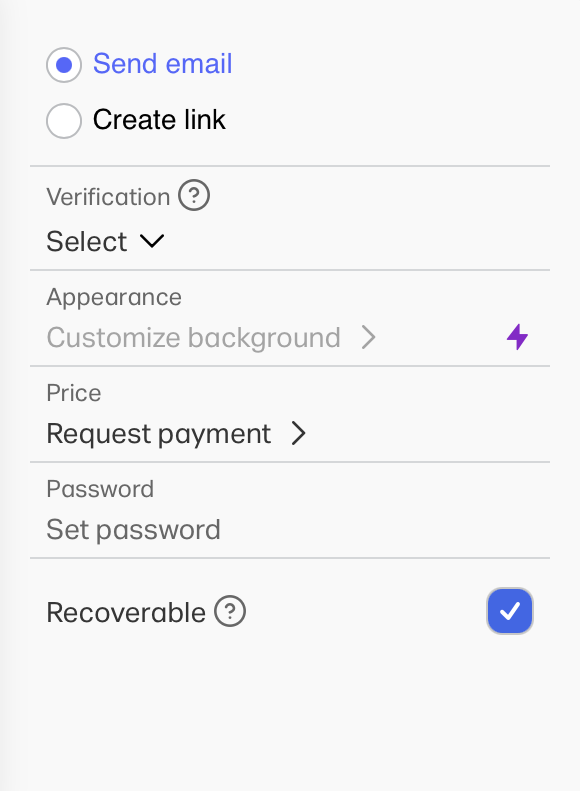Expand the Request payment chevron arrow
The image size is (580, 791).
coord(299,433)
